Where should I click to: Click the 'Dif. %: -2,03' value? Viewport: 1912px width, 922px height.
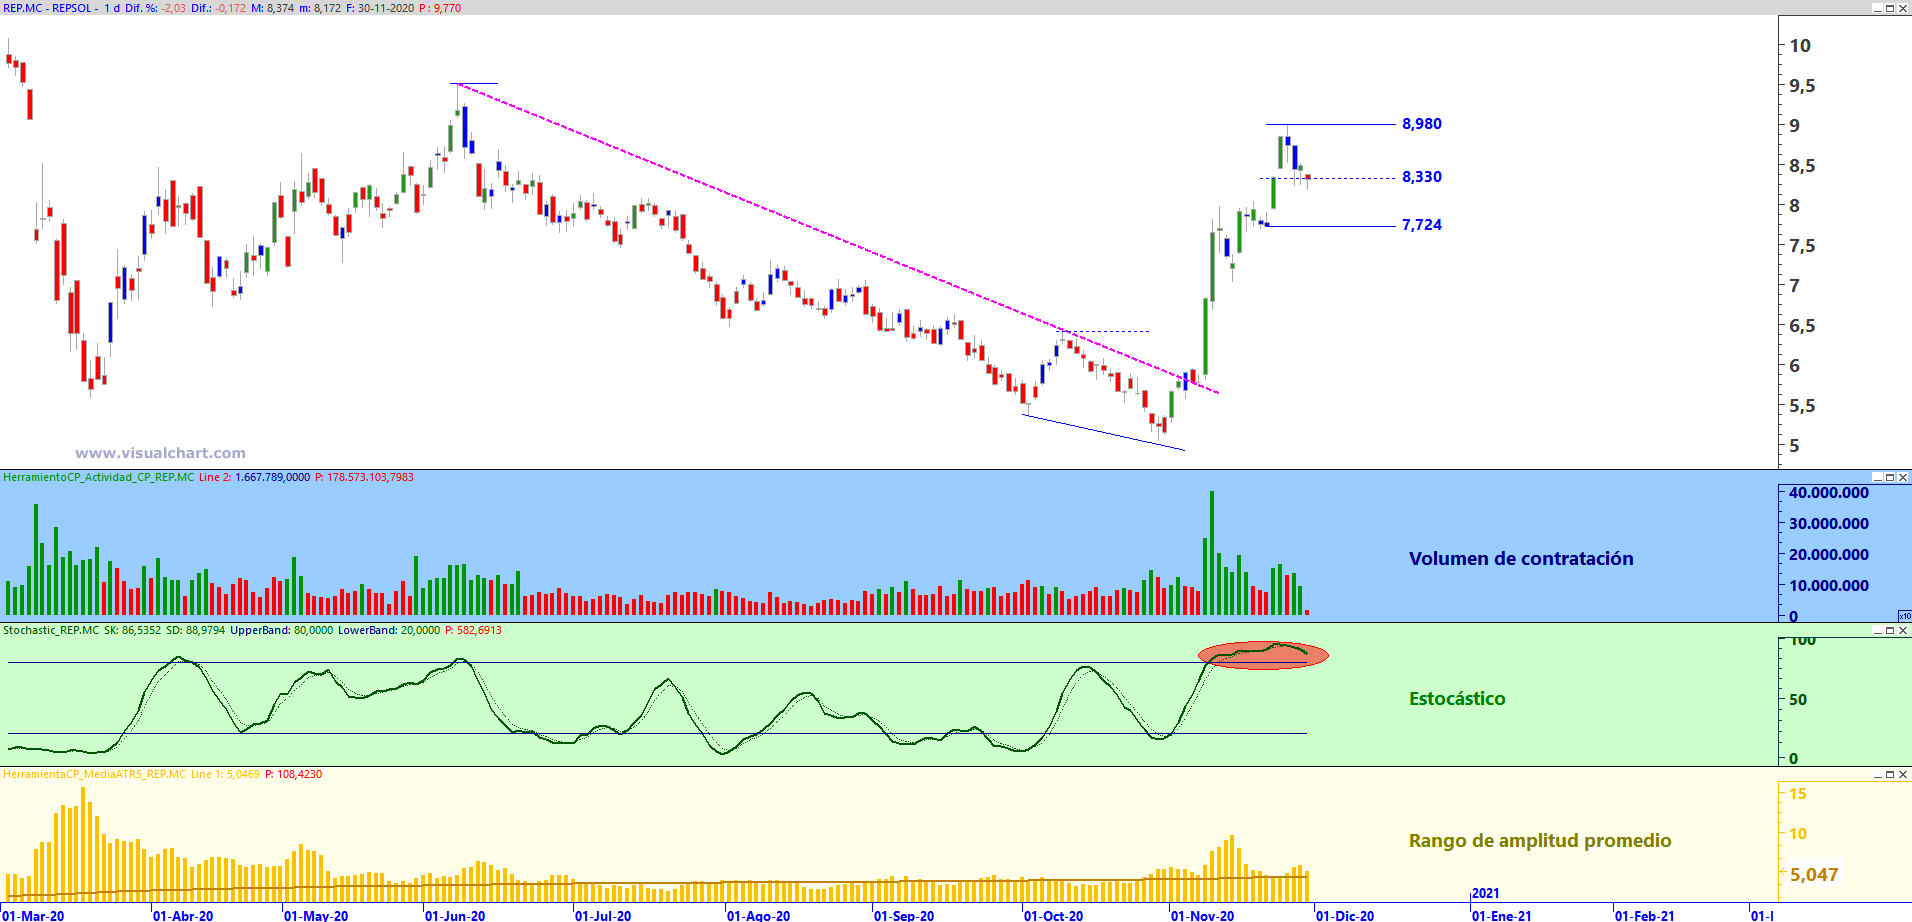(155, 8)
